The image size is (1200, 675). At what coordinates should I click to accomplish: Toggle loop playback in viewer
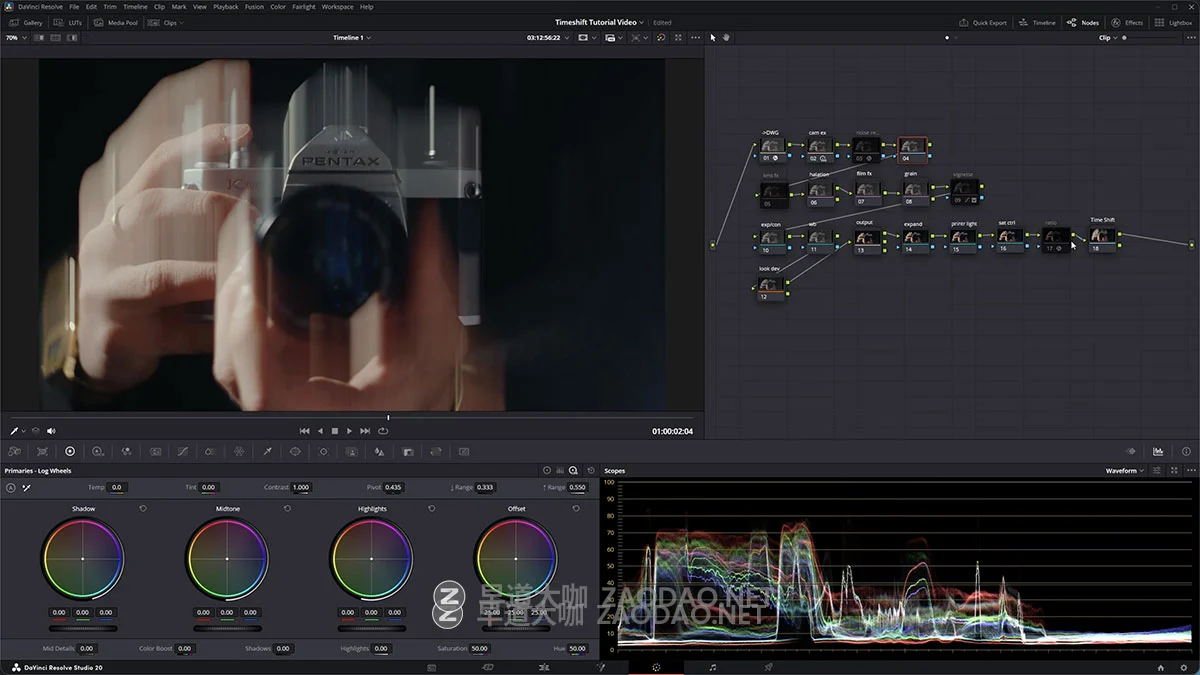click(383, 431)
